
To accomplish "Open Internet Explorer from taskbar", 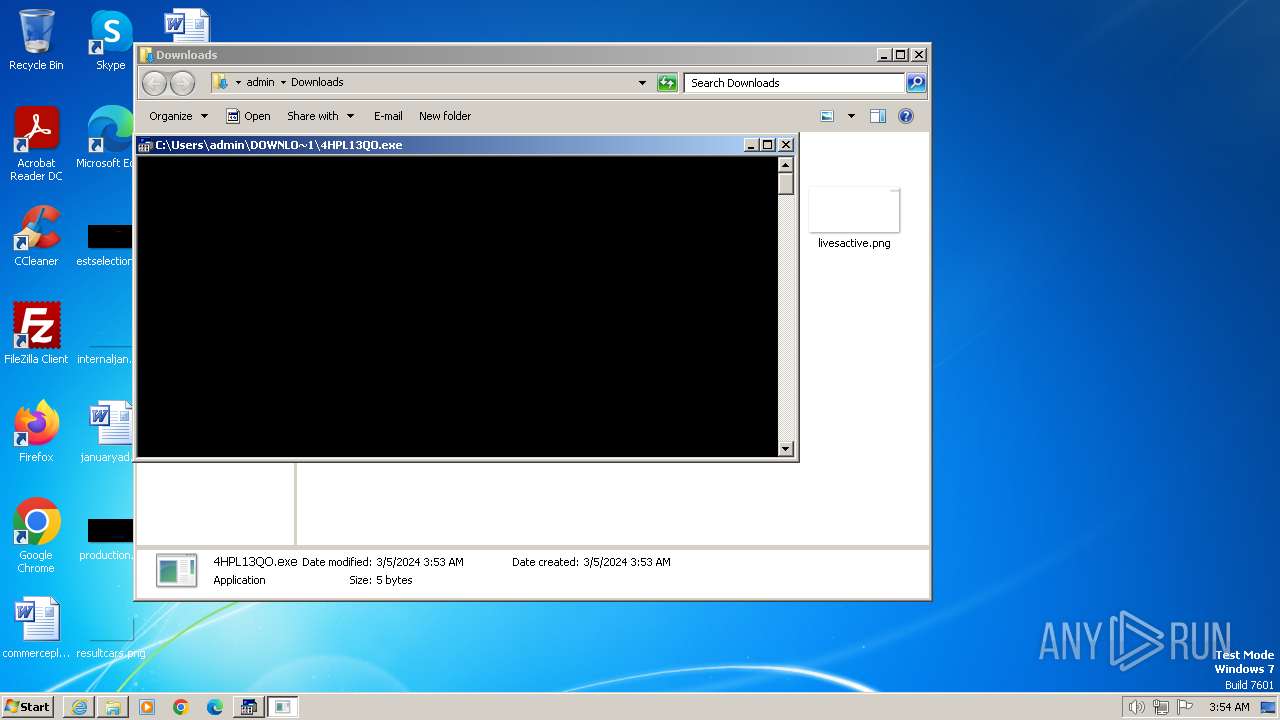I will (79, 707).
